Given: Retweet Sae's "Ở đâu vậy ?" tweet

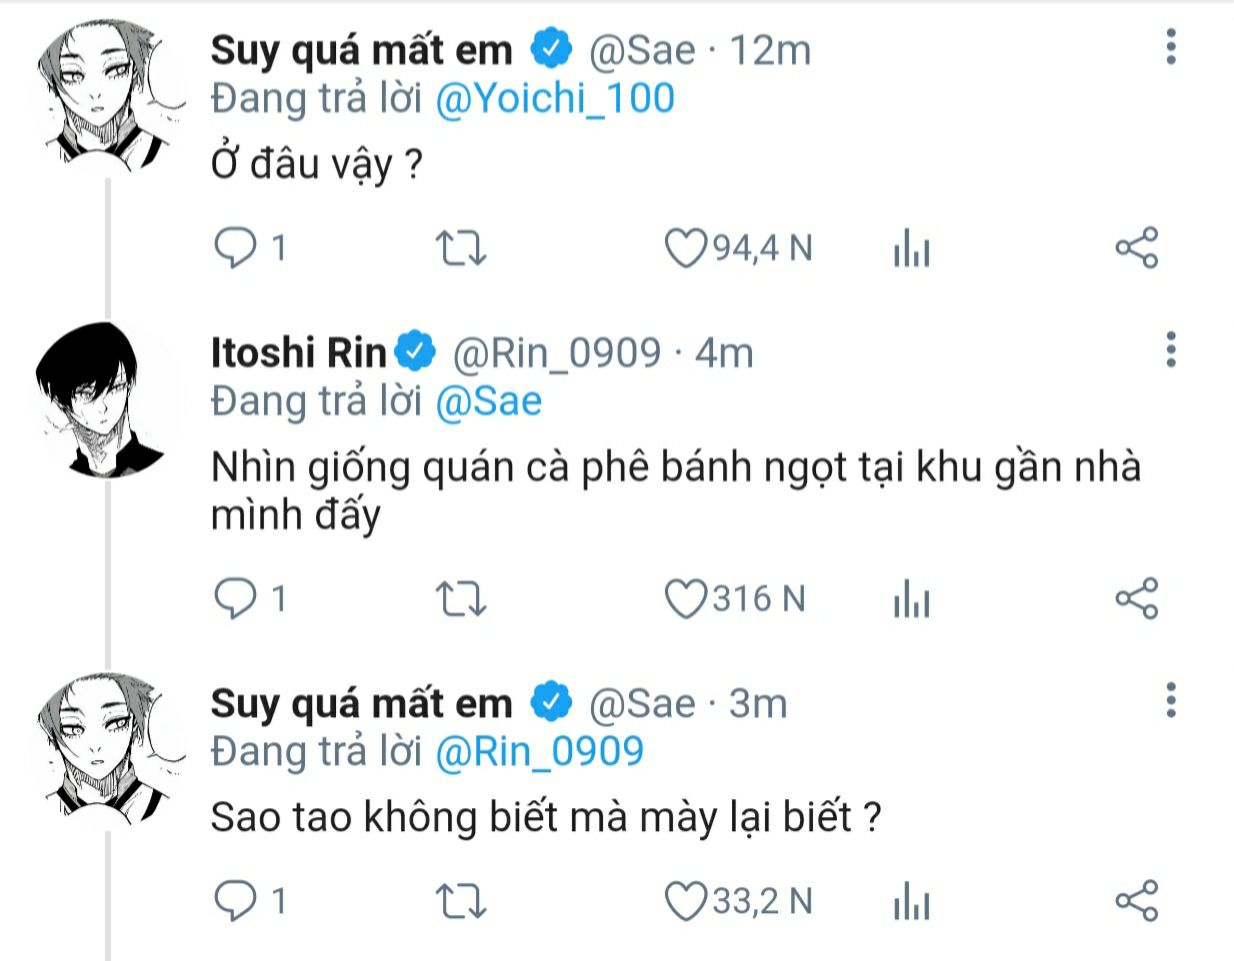Looking at the screenshot, I should pos(461,248).
